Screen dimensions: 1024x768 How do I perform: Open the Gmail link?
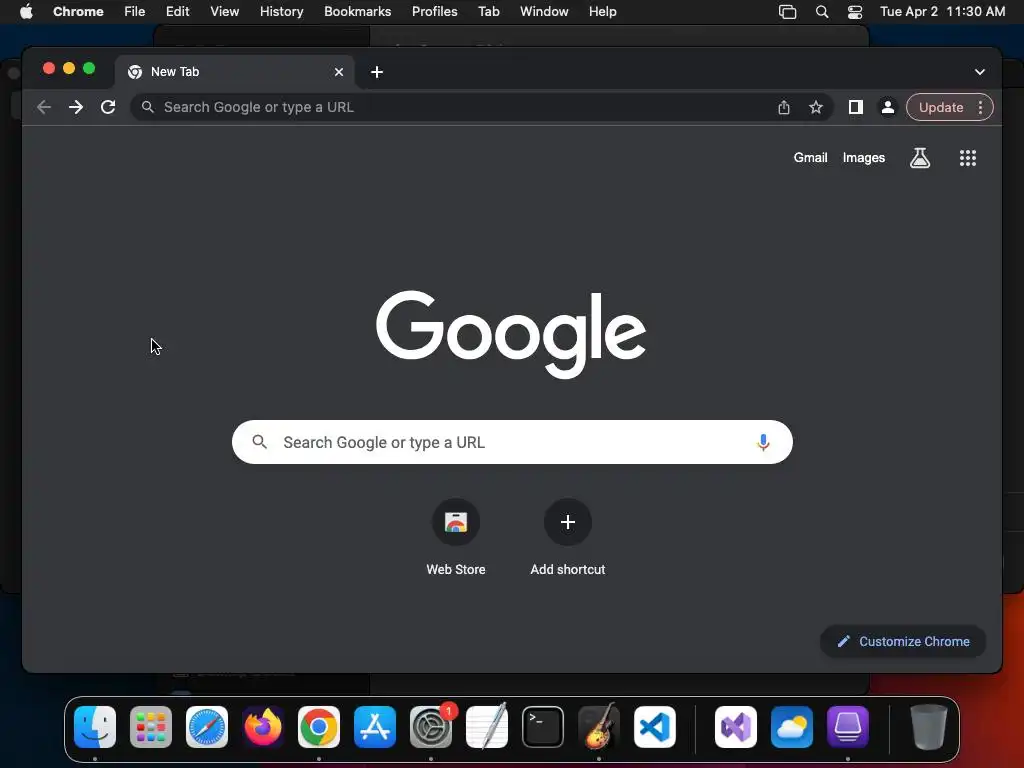(x=810, y=157)
